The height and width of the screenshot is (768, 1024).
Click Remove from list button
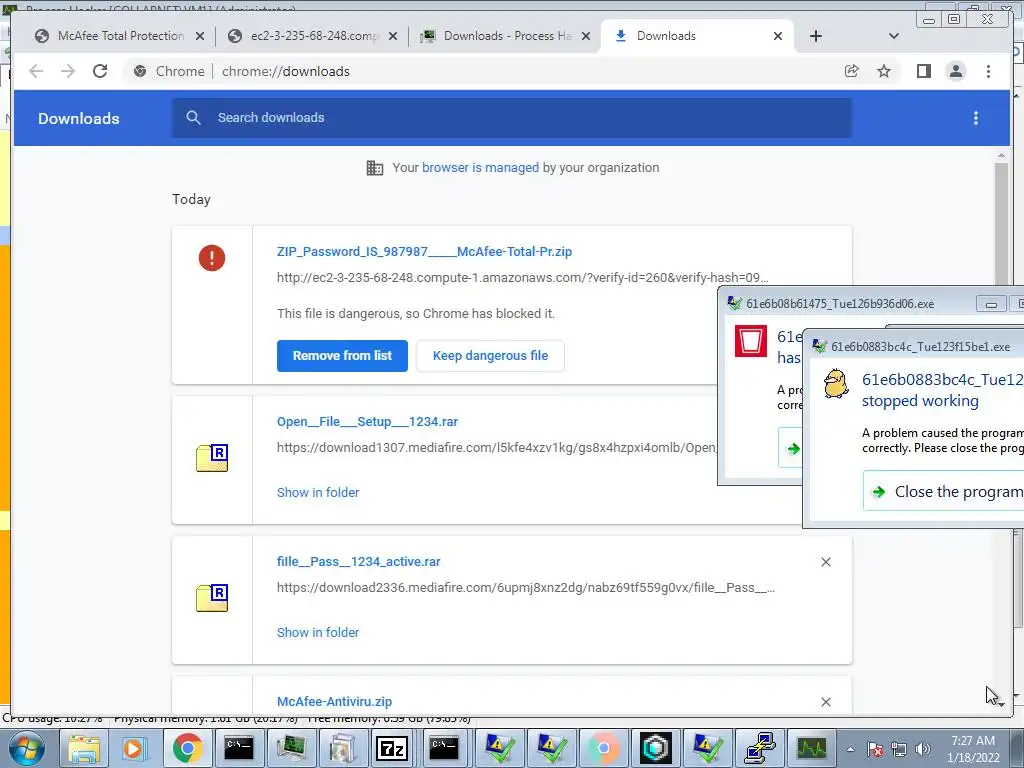(x=342, y=356)
